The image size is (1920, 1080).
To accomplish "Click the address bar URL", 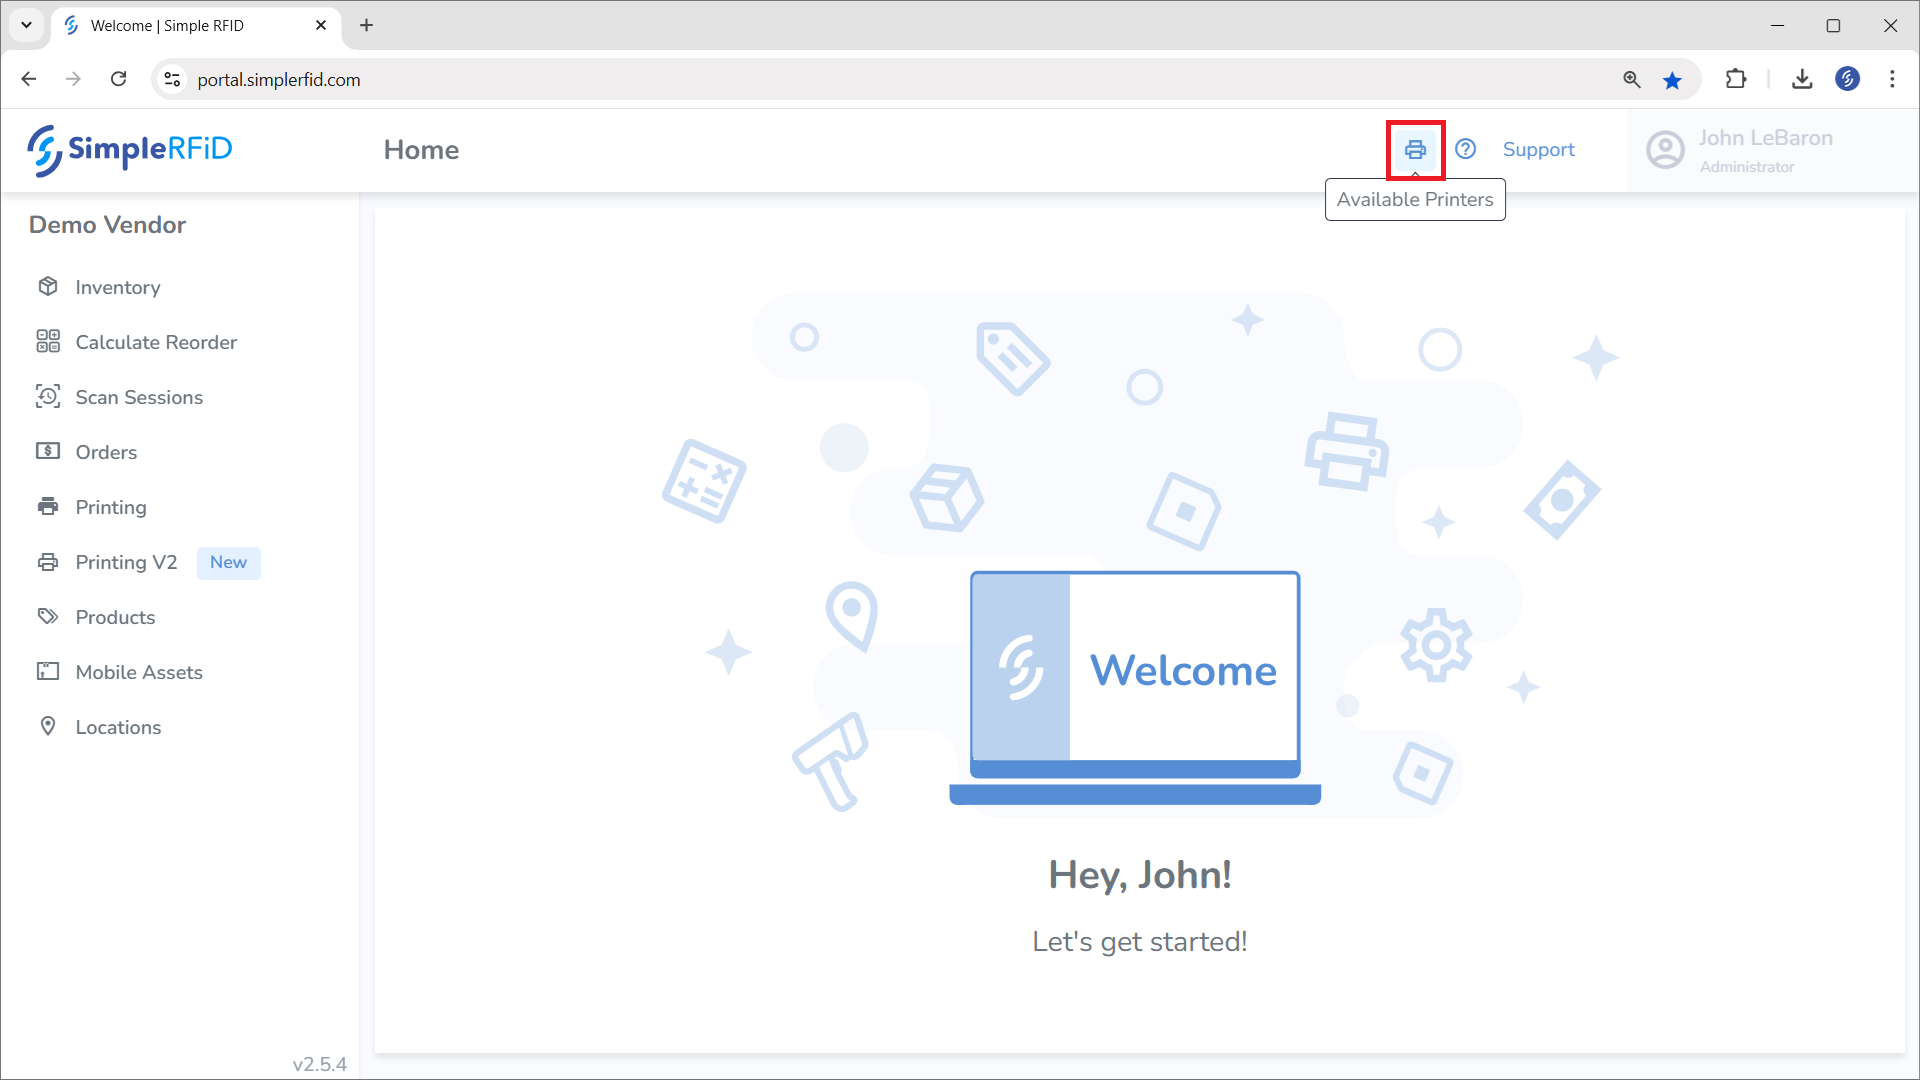I will pos(279,80).
